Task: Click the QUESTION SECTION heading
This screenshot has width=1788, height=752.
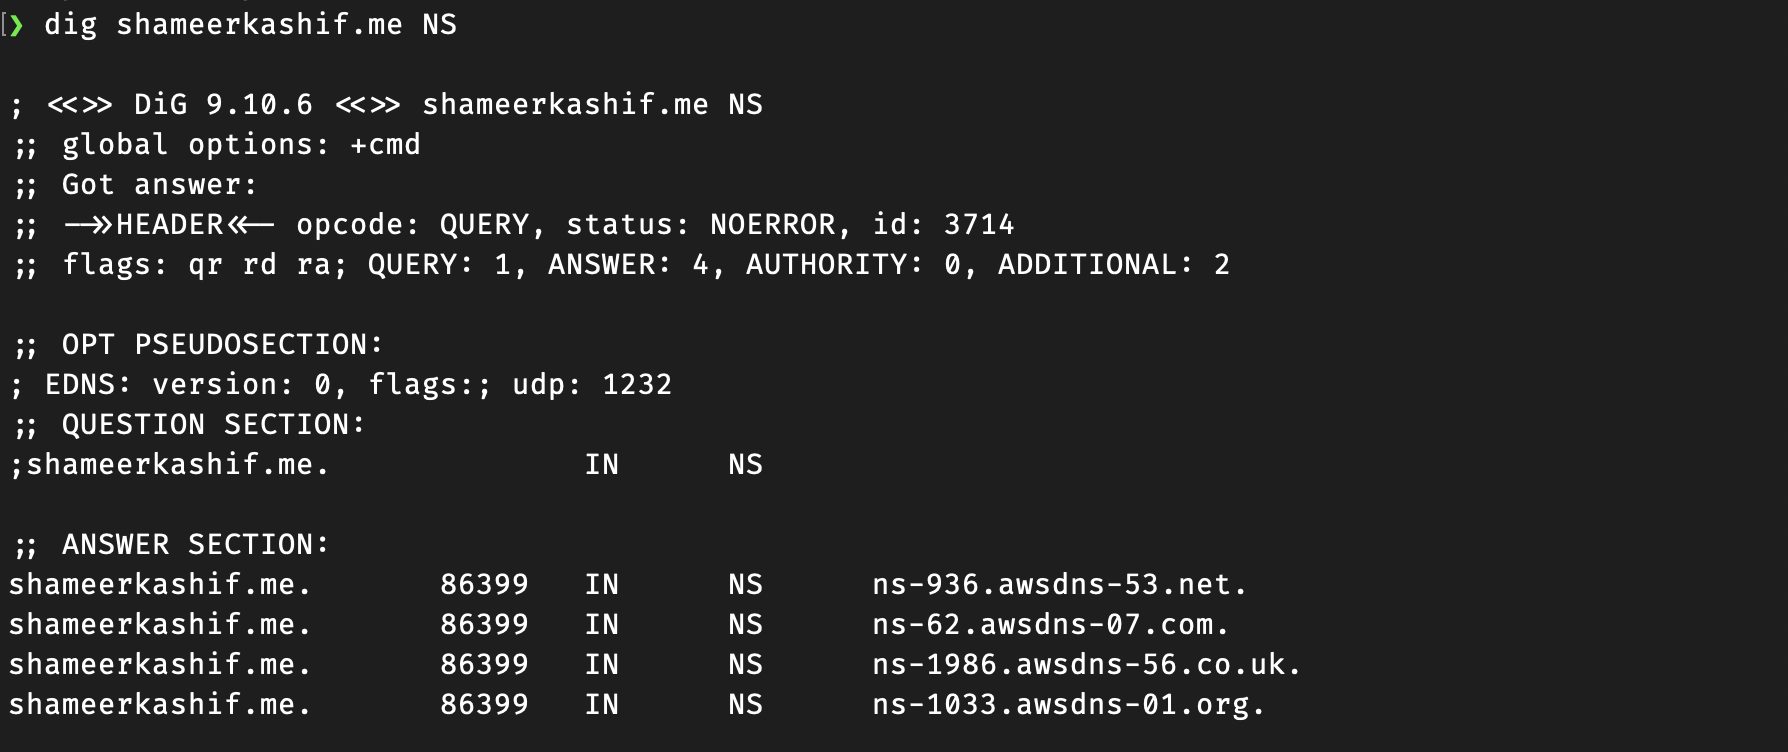Action: (213, 425)
